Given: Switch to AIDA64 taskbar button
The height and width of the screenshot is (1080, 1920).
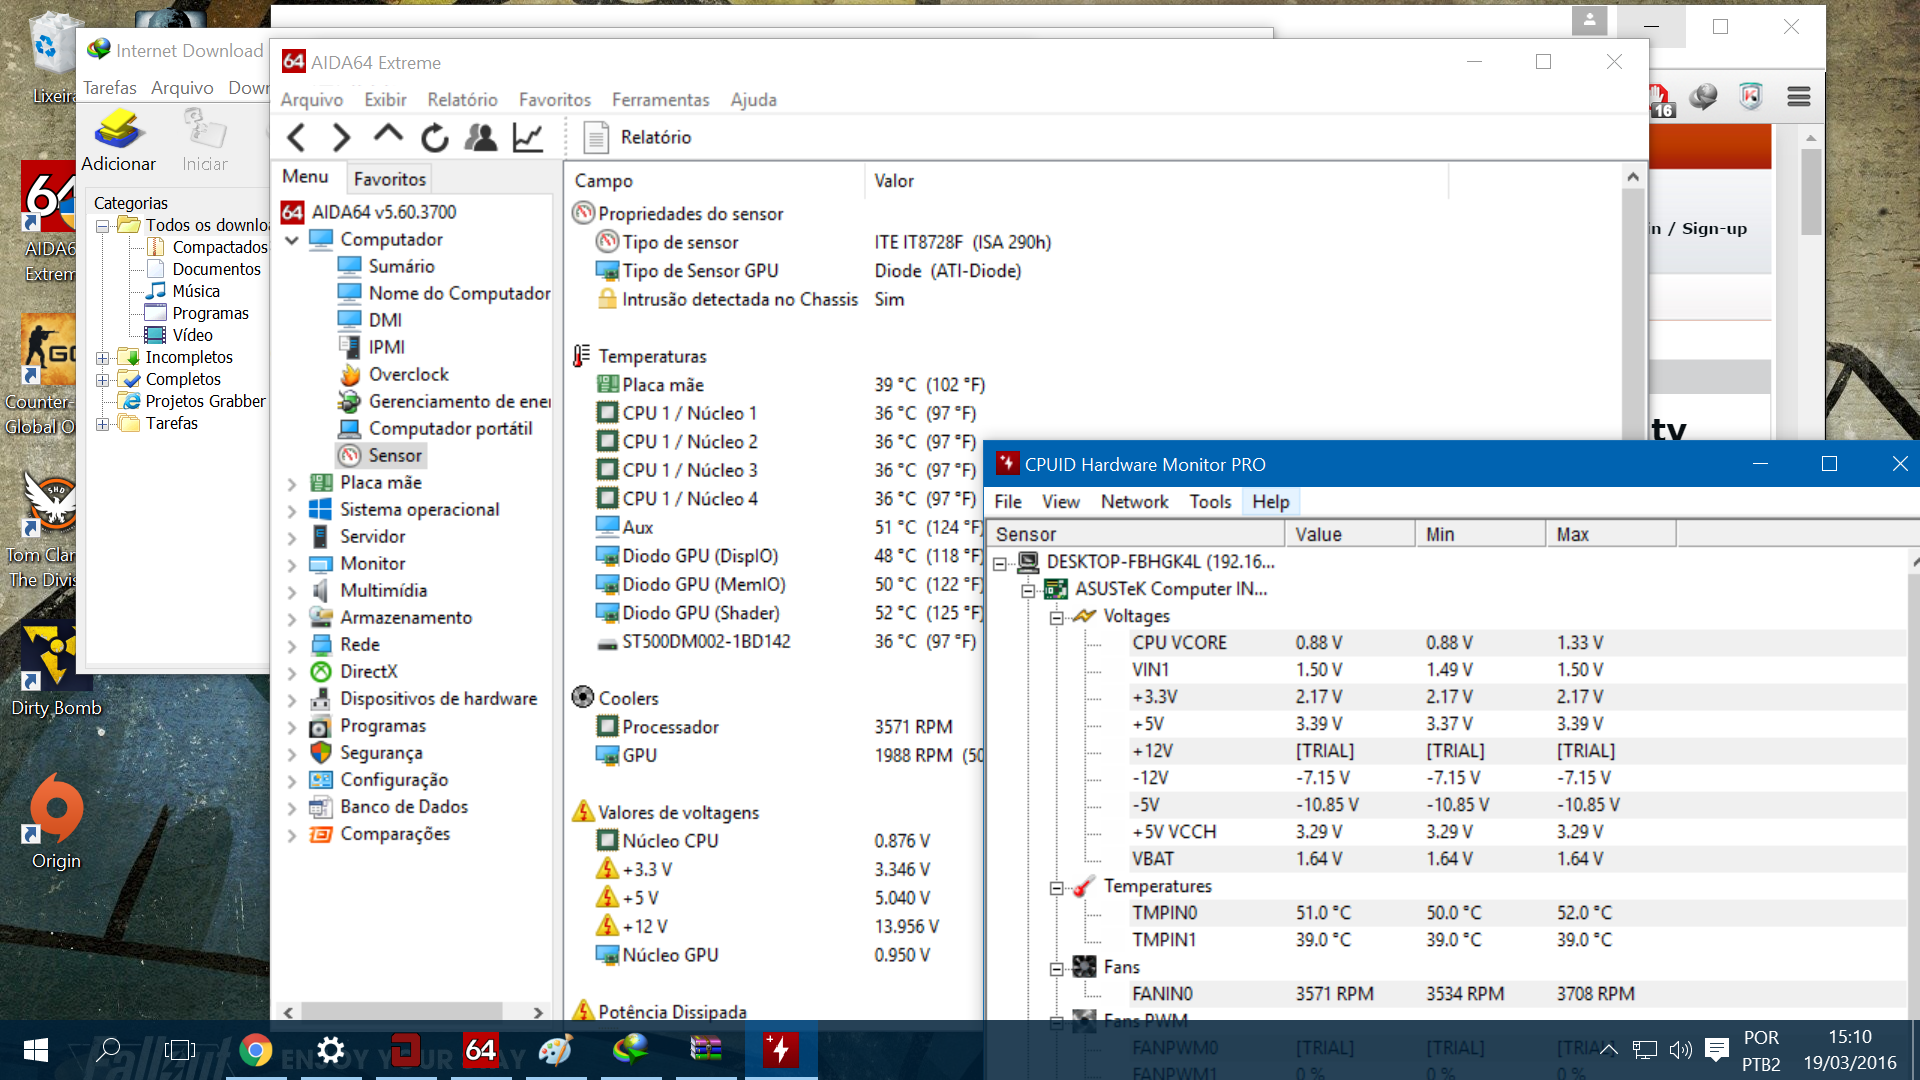Looking at the screenshot, I should tap(480, 1050).
